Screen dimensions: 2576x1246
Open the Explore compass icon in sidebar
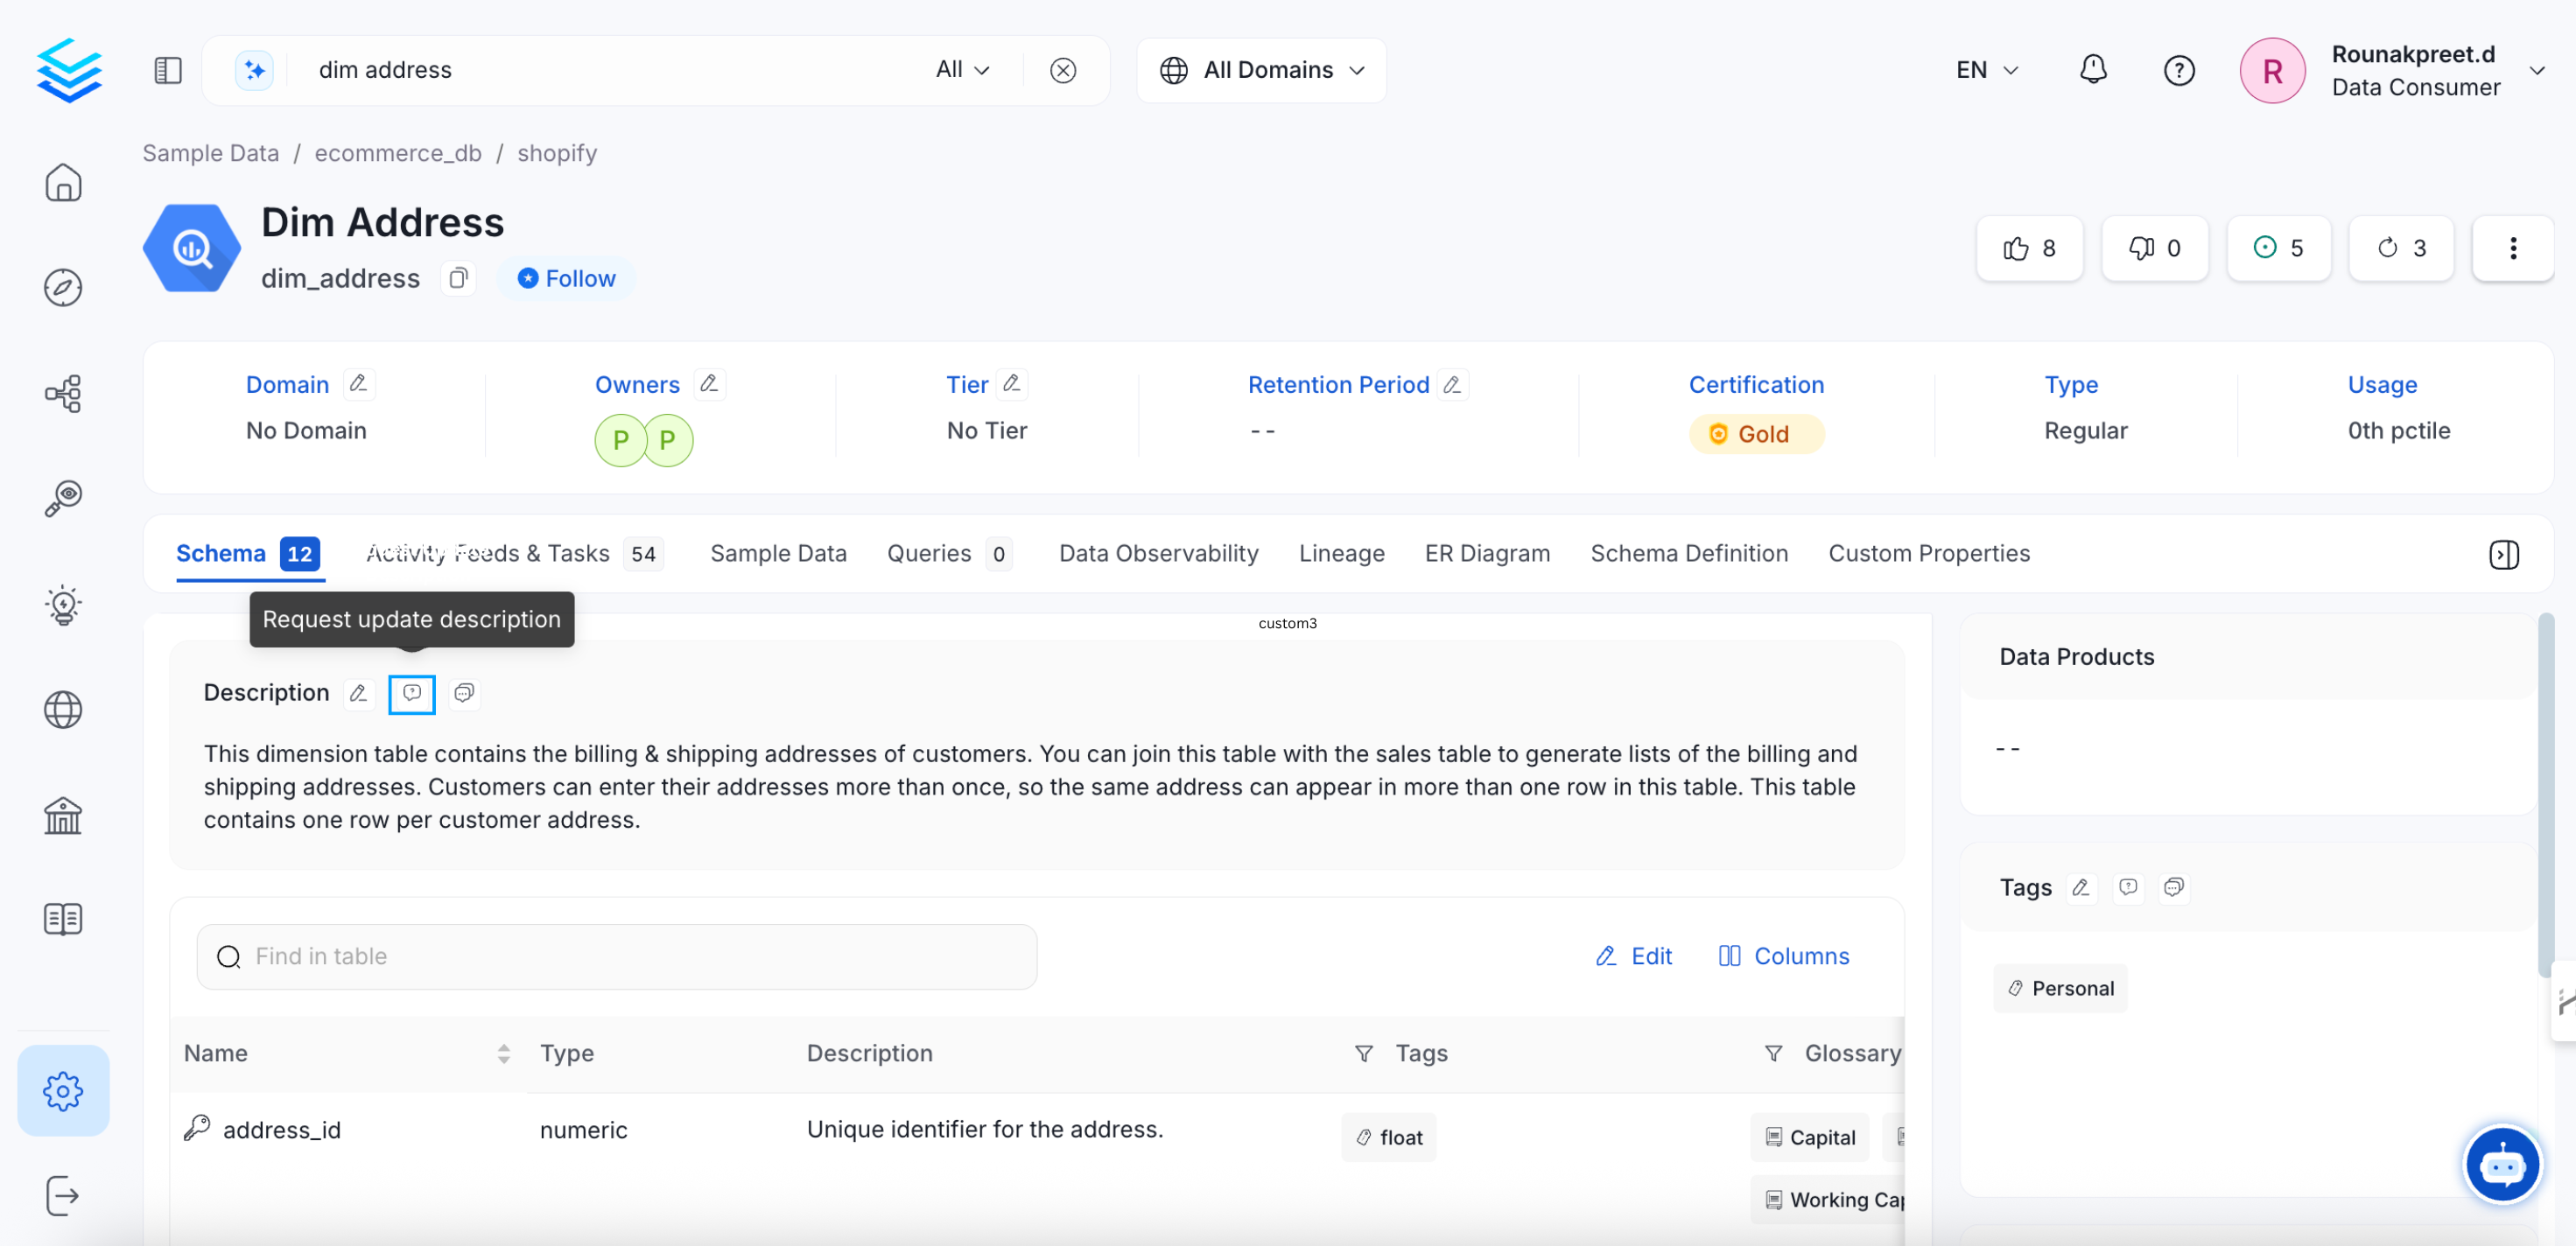tap(63, 287)
